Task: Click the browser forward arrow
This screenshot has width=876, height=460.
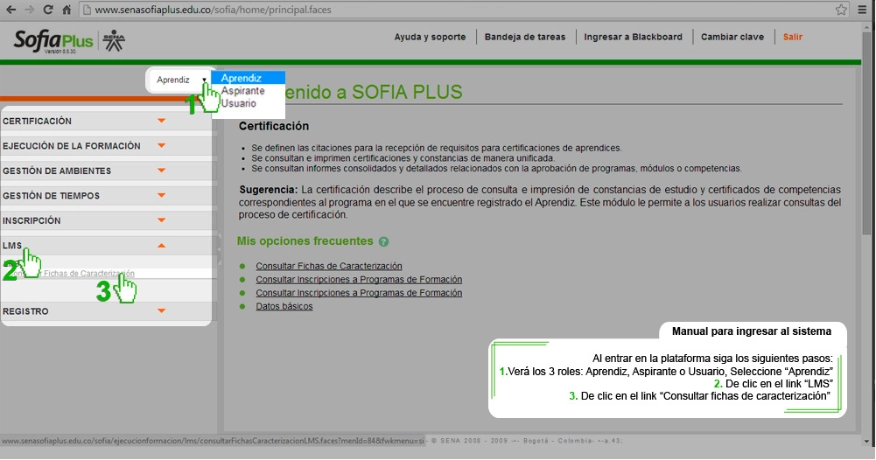Action: click(30, 10)
